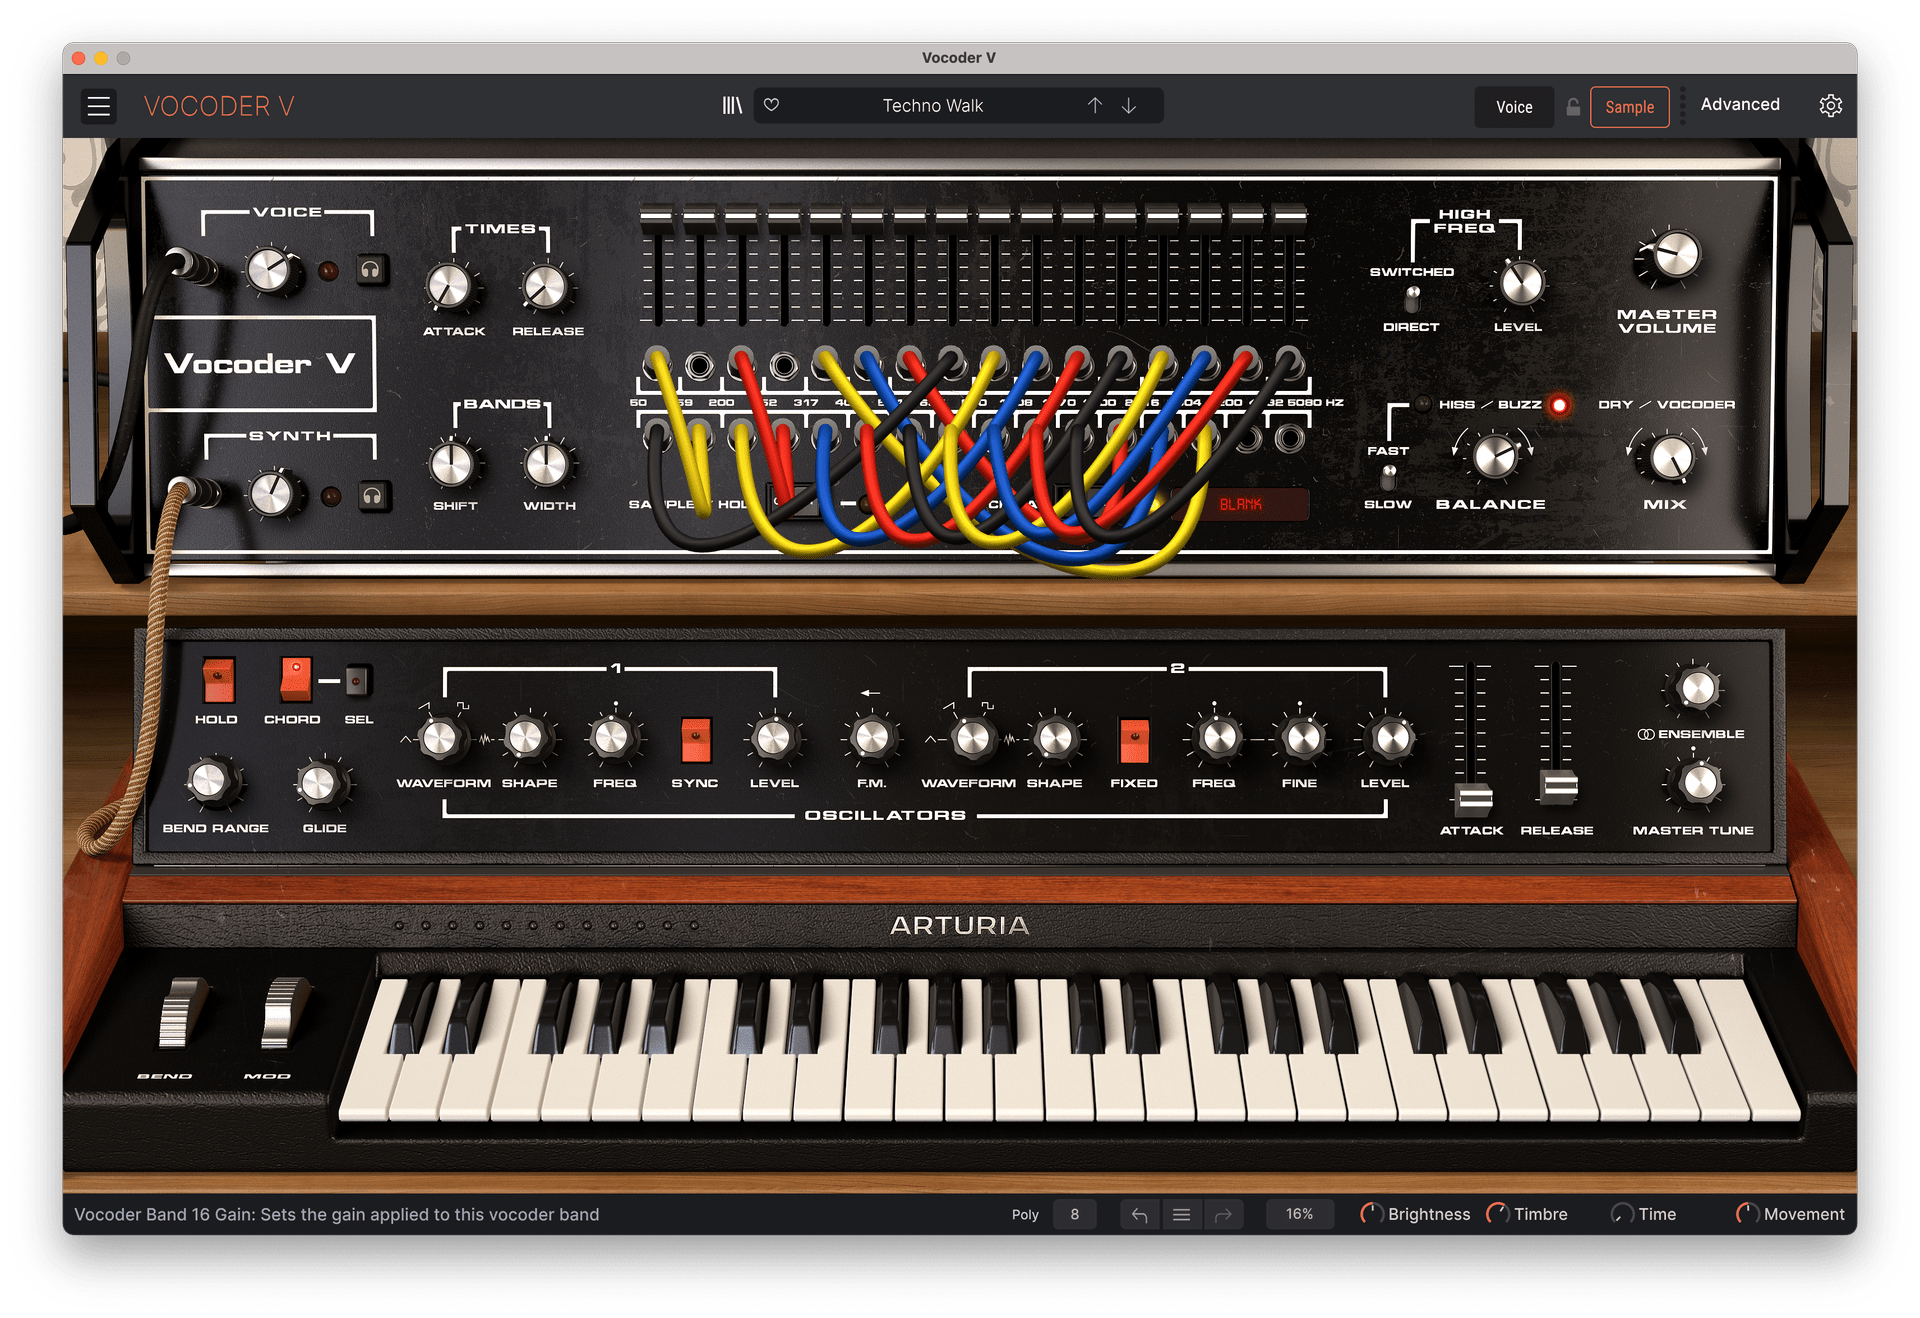
Task: Load previous preset with up arrow
Action: [x=1095, y=105]
